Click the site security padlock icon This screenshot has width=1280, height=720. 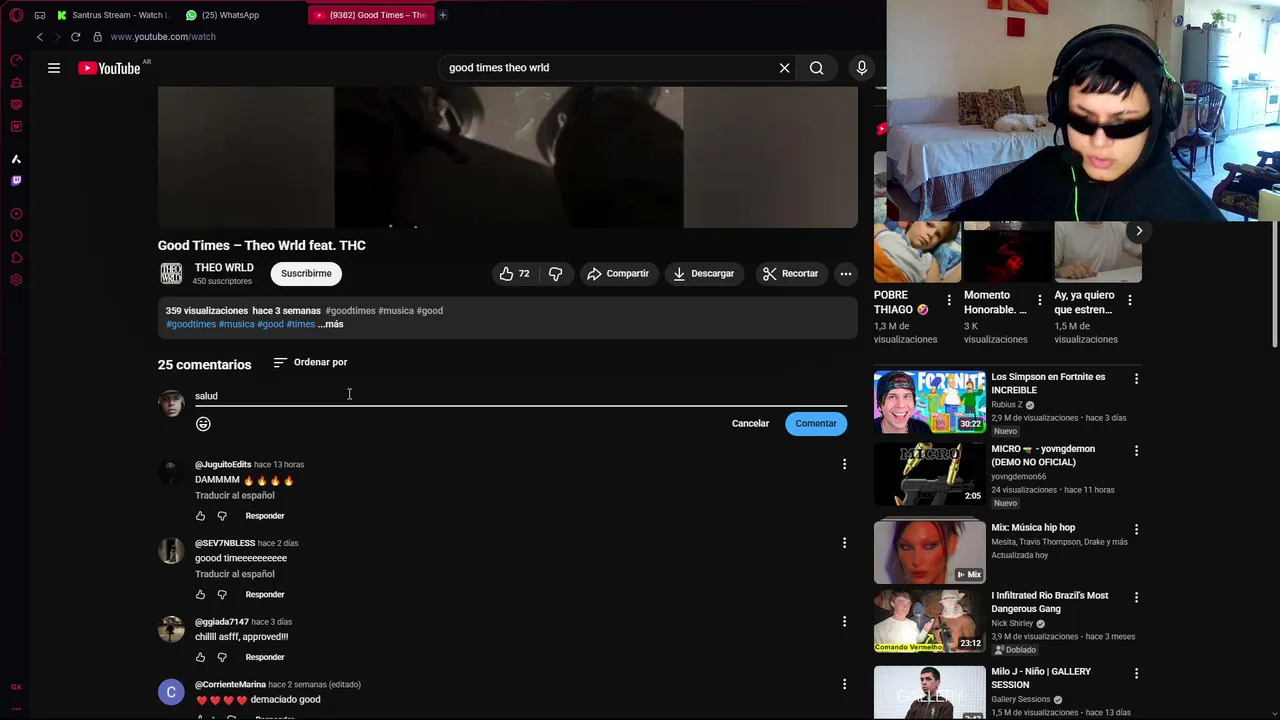tap(97, 37)
